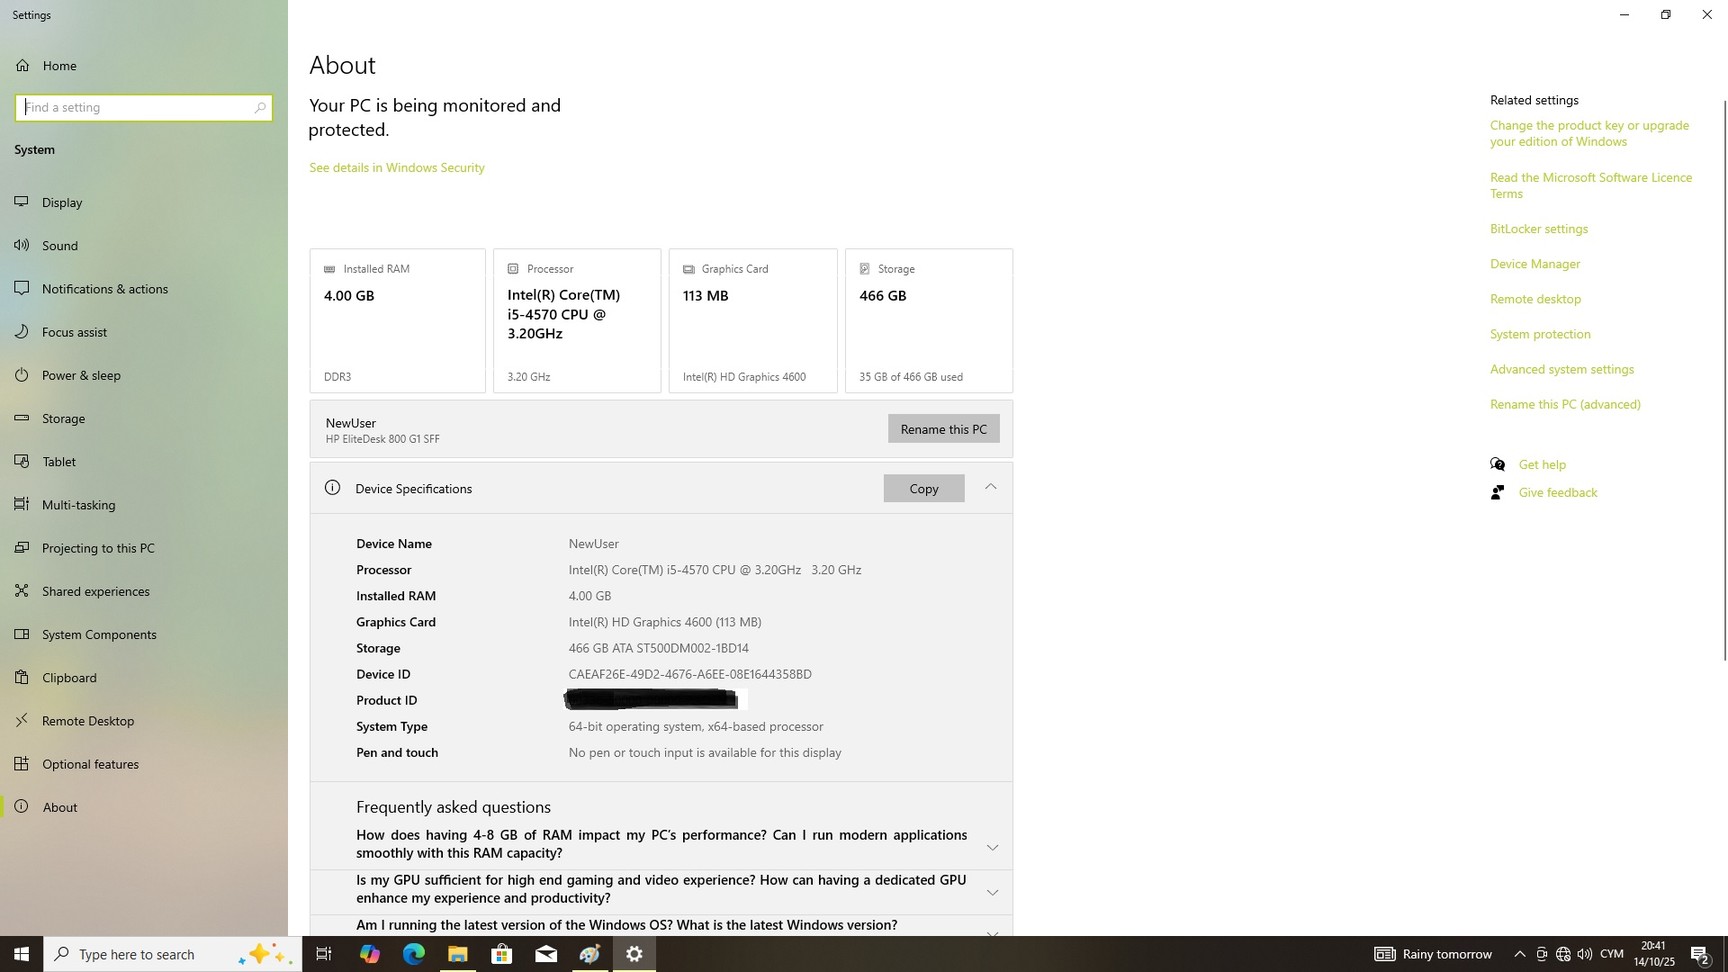This screenshot has height=972, width=1728.
Task: Select the Clipboard icon in sidebar
Action: [x=21, y=677]
